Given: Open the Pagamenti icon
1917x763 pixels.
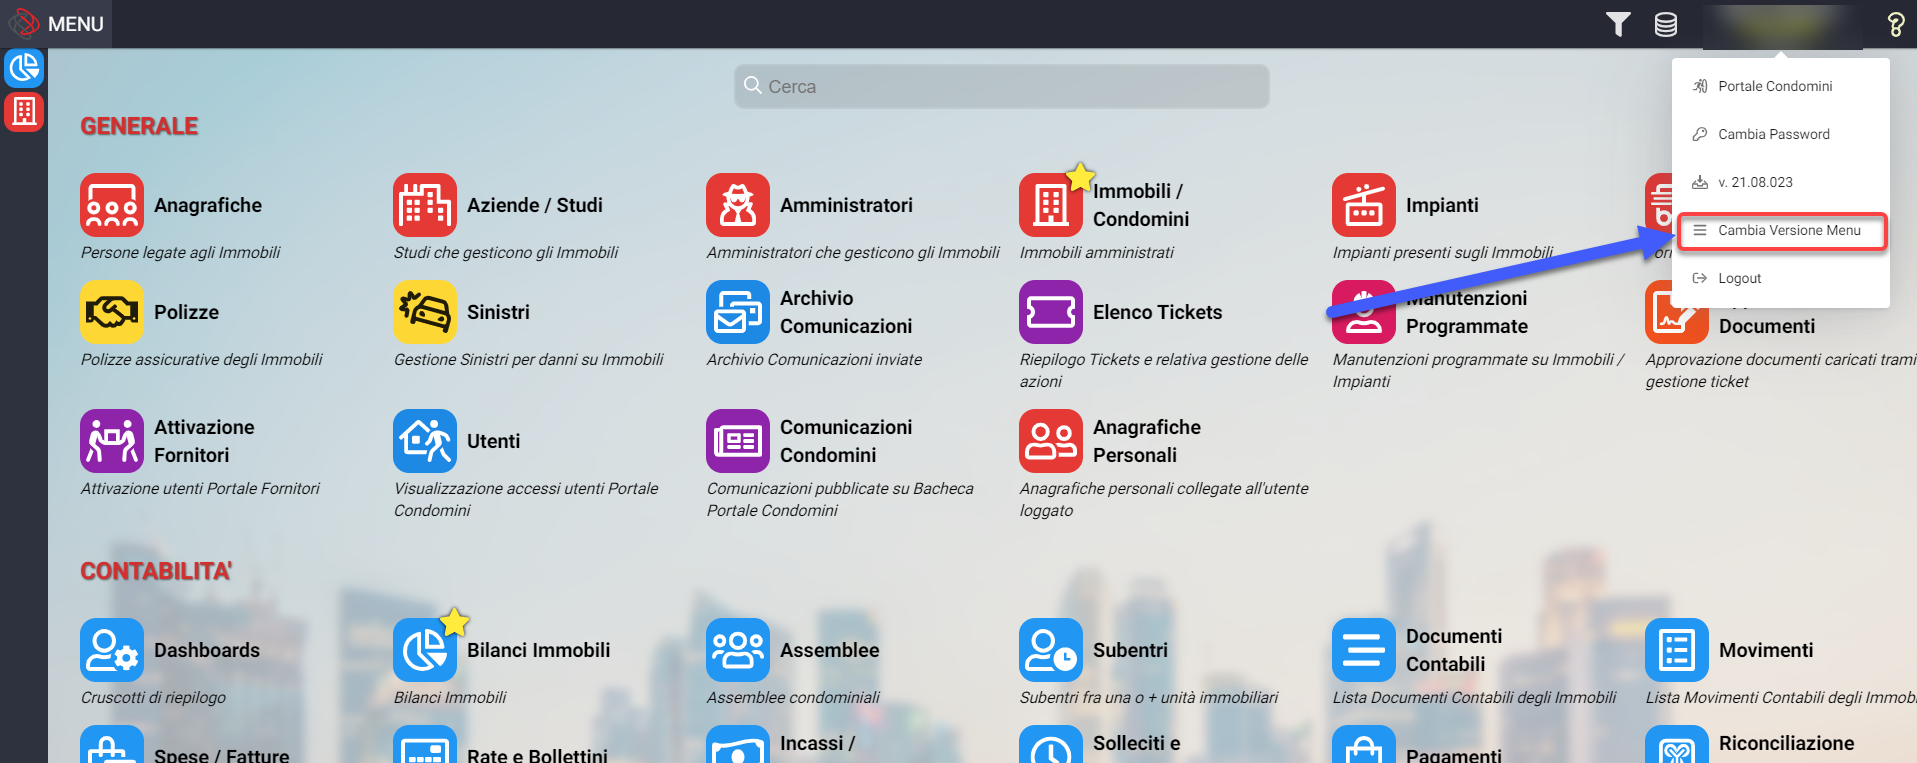Looking at the screenshot, I should (x=1364, y=745).
